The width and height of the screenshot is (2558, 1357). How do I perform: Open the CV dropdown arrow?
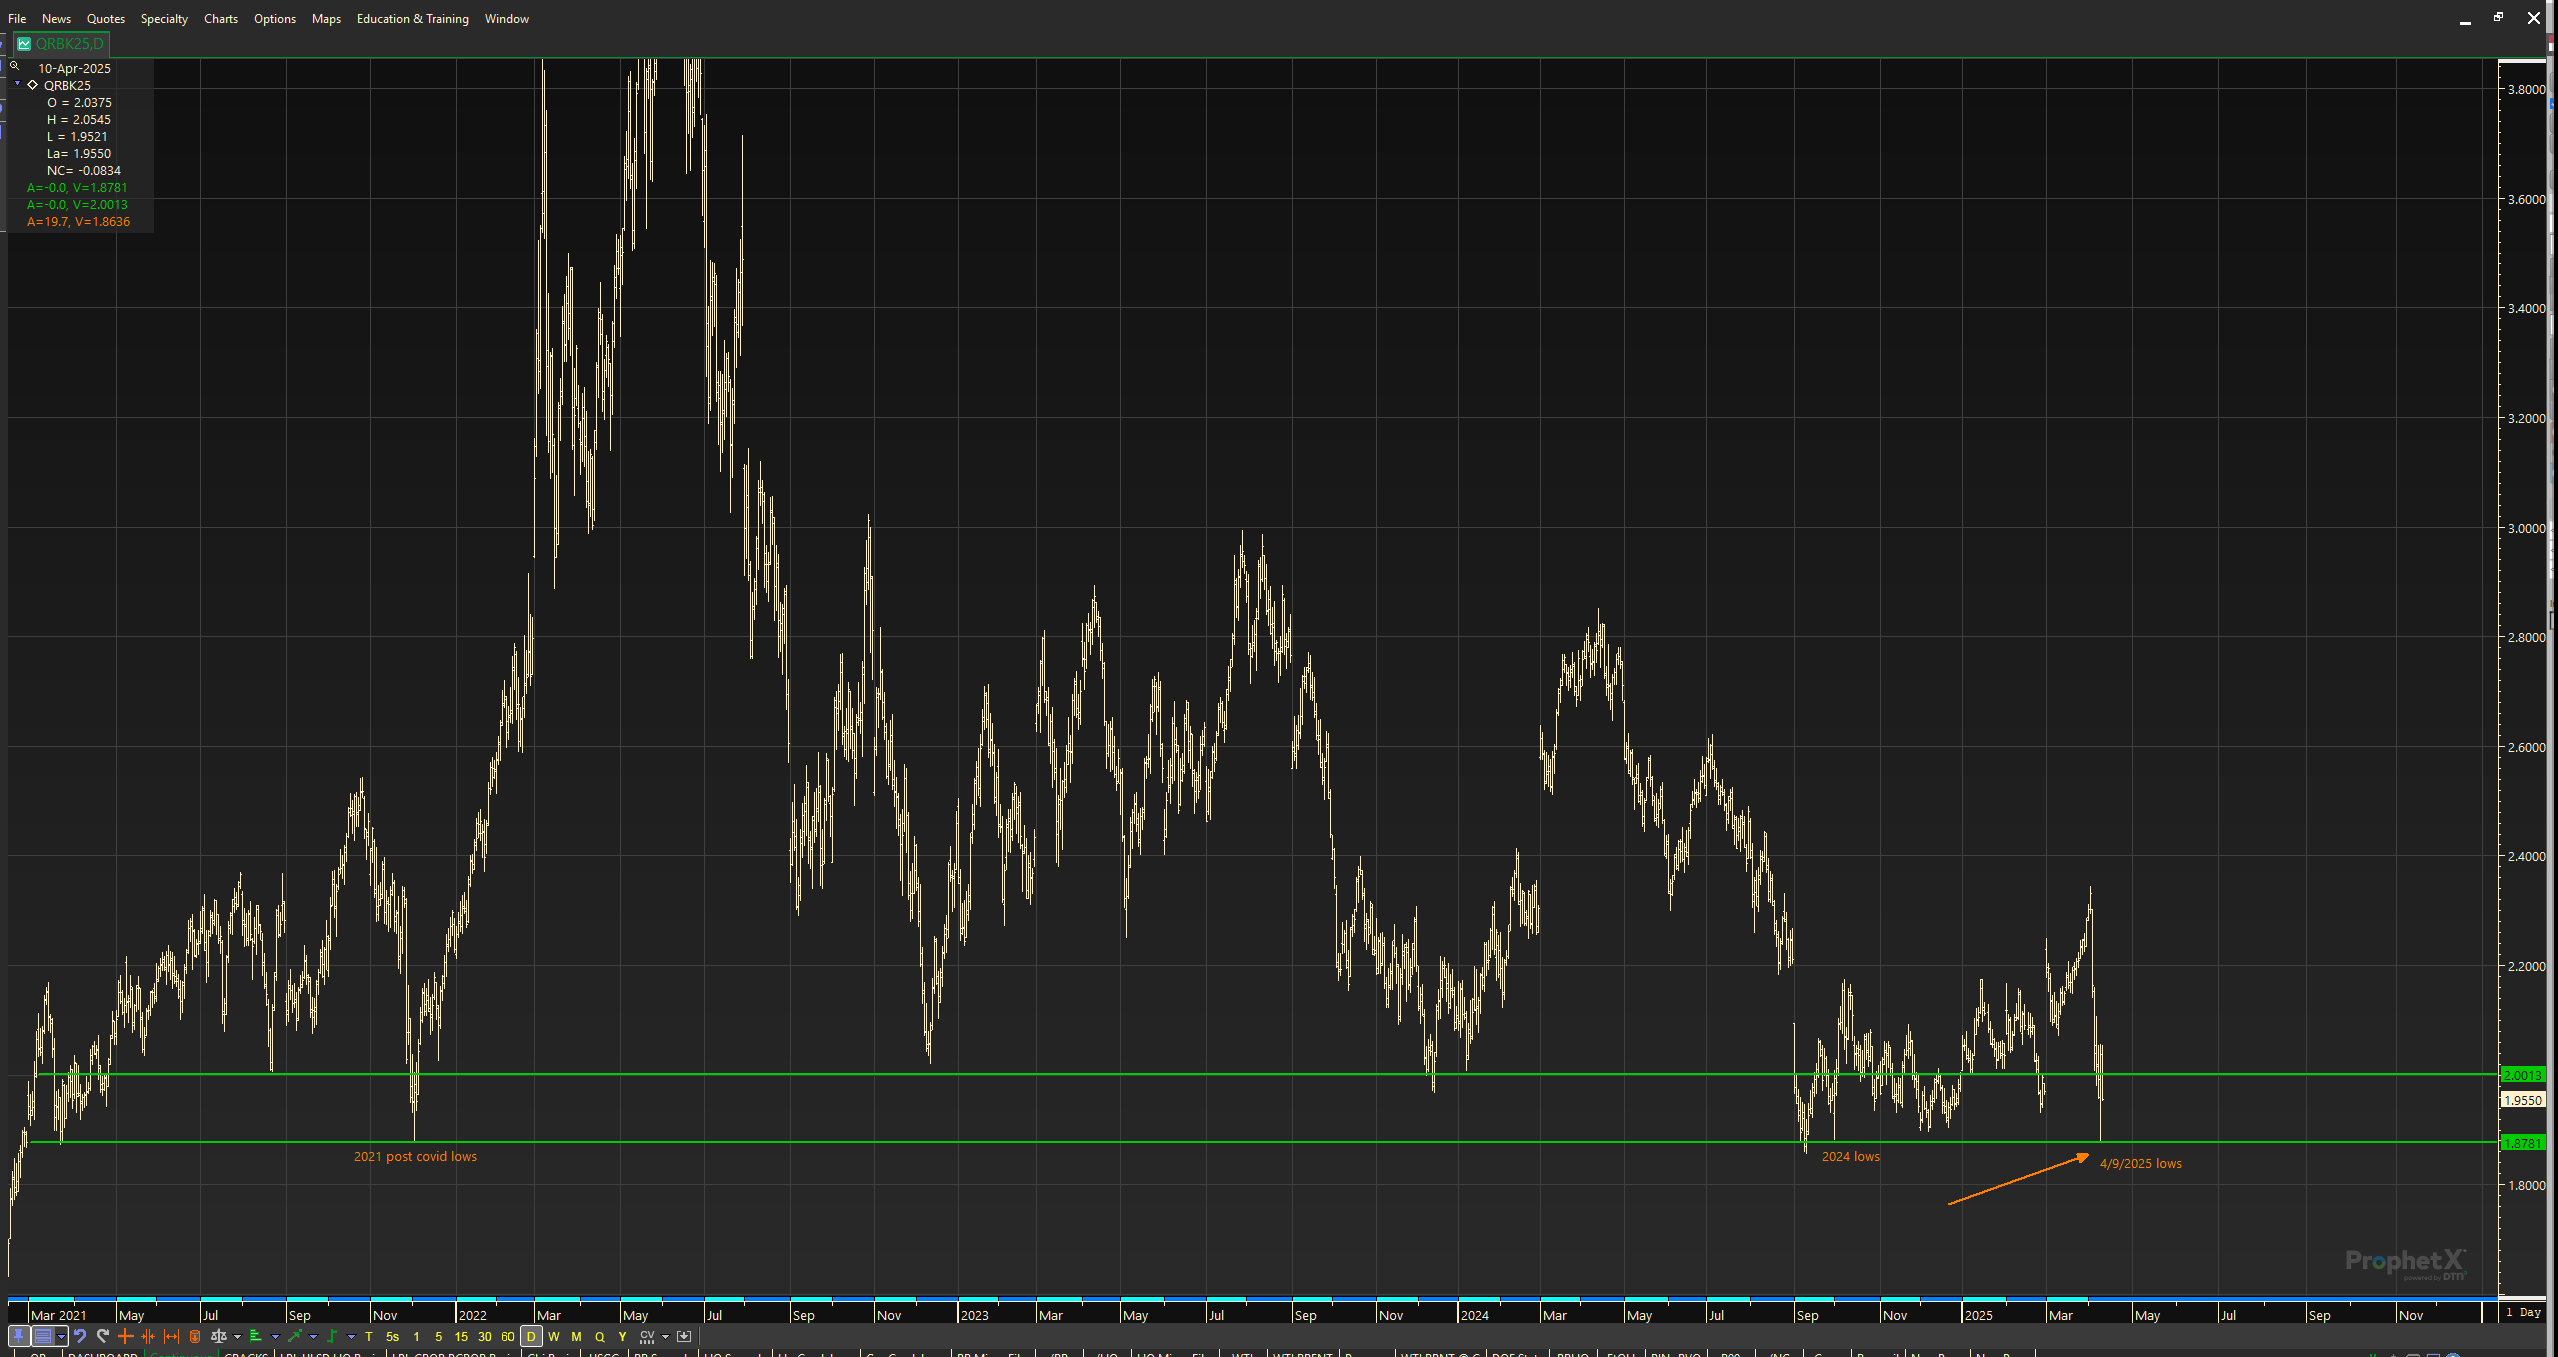[665, 1337]
